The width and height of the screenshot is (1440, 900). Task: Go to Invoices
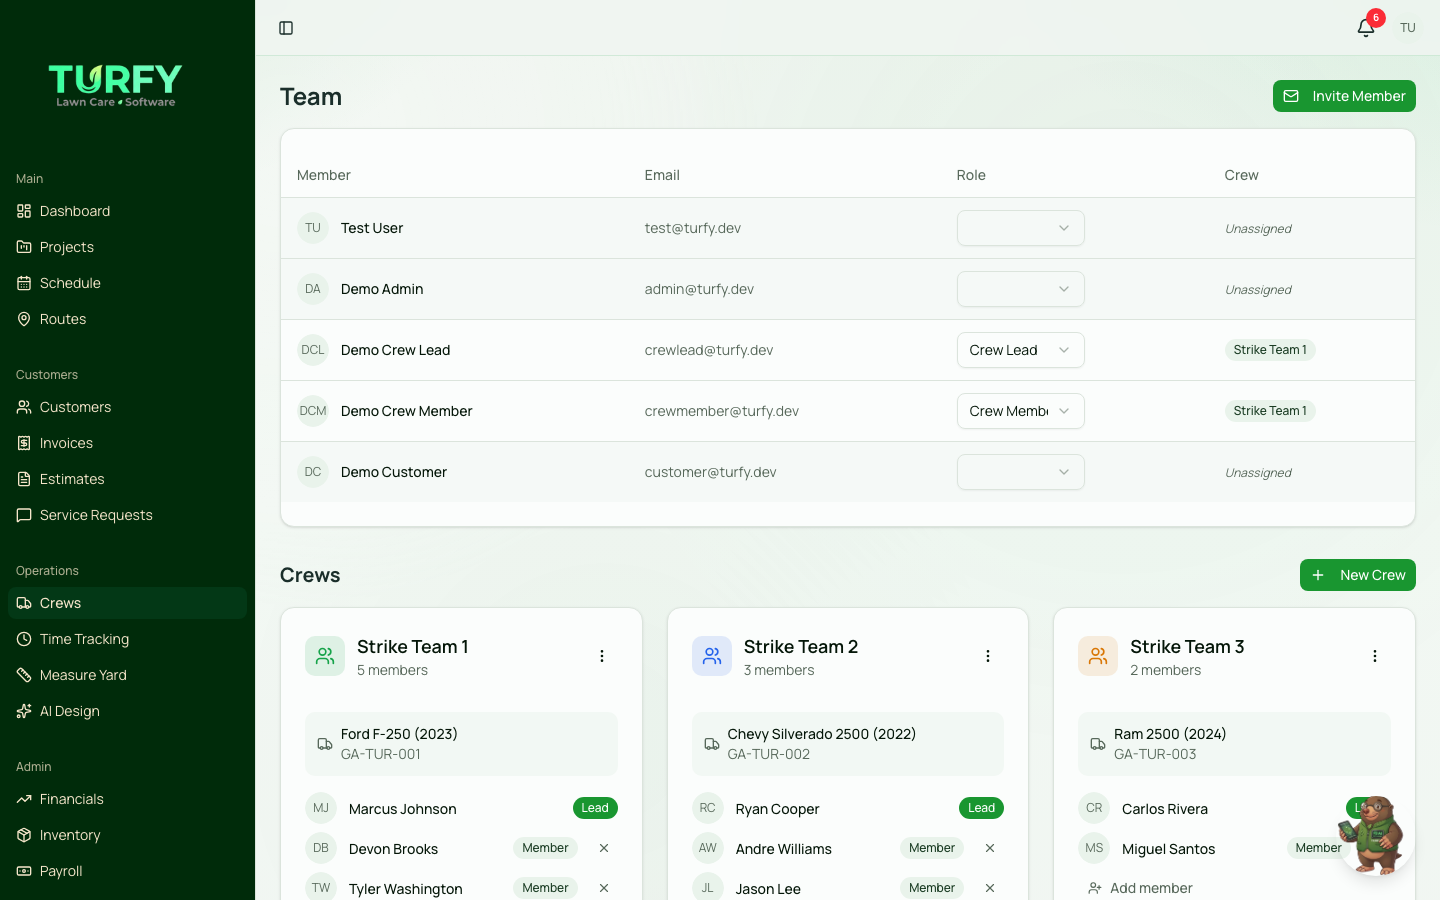[127, 443]
